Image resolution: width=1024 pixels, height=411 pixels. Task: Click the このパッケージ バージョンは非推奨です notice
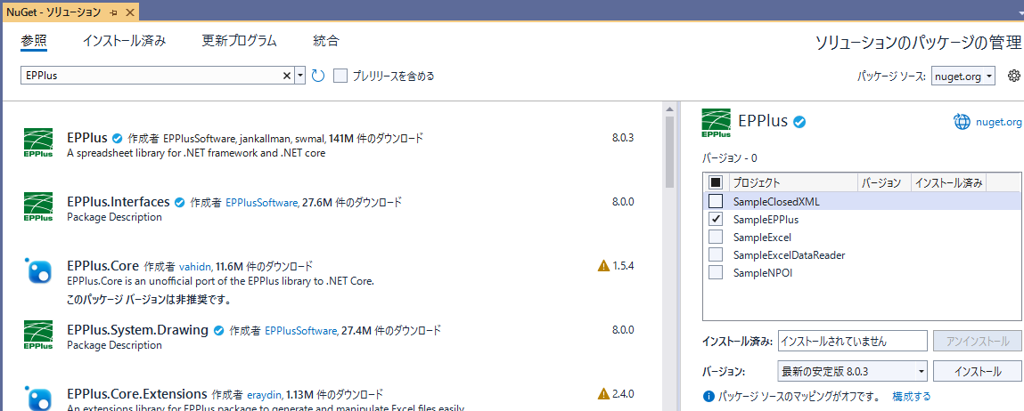point(150,301)
